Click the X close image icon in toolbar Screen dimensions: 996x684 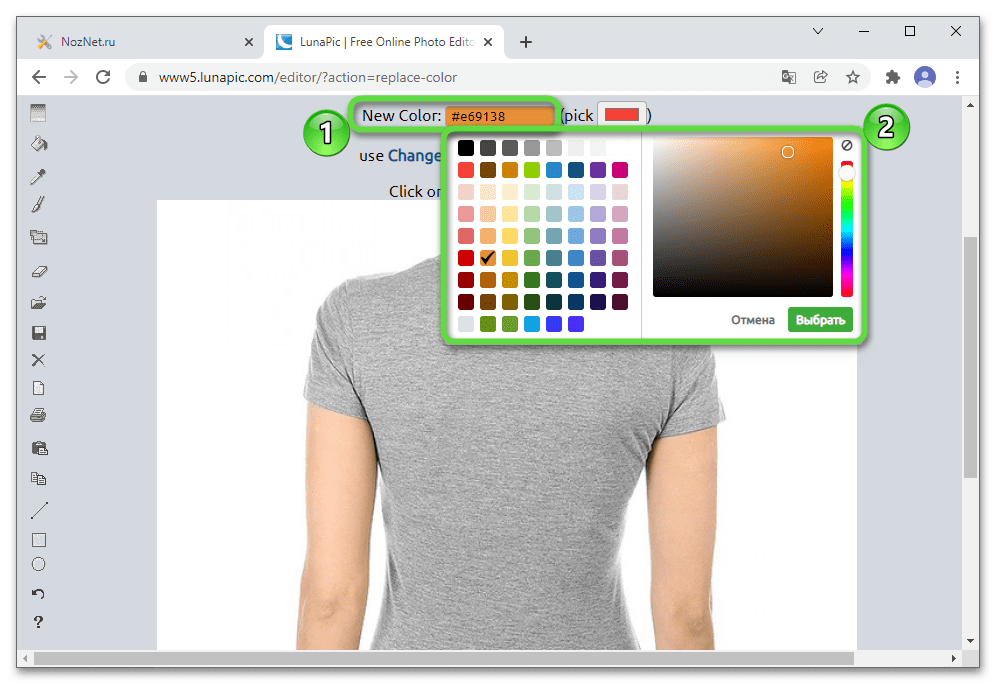click(x=38, y=360)
